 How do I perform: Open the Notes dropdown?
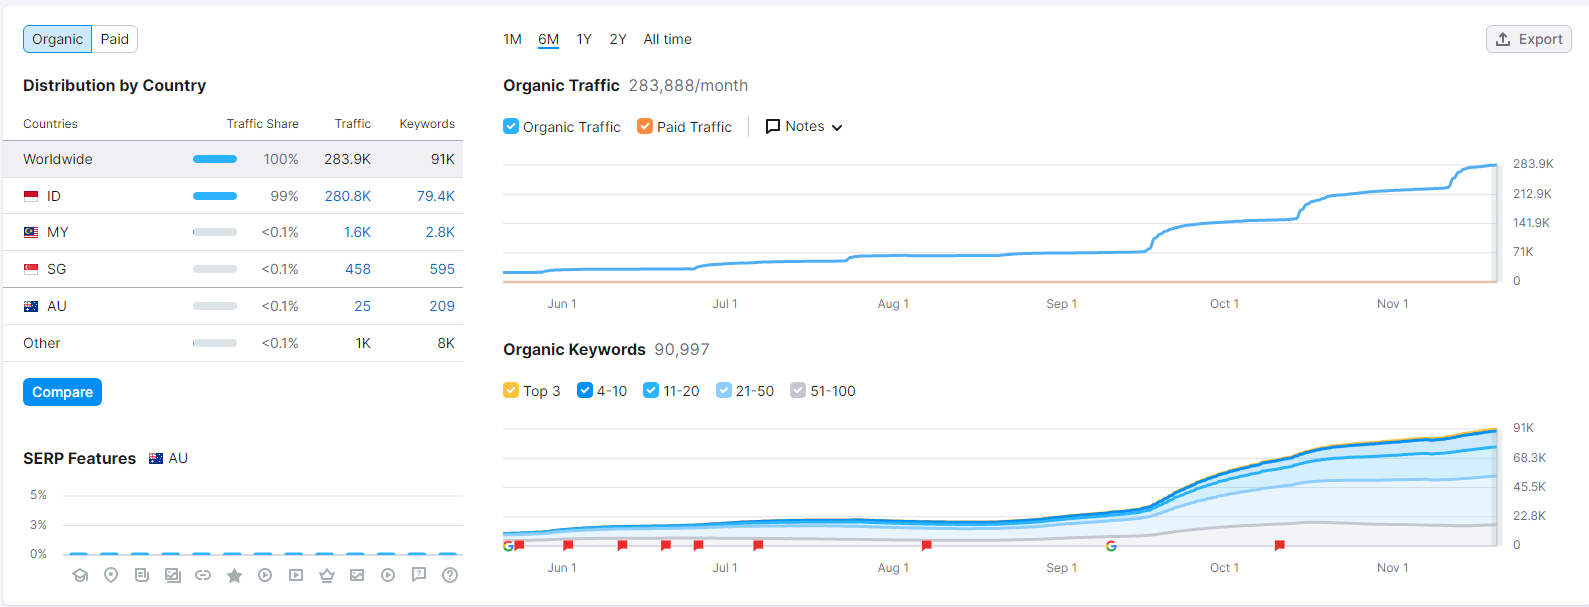tap(804, 126)
